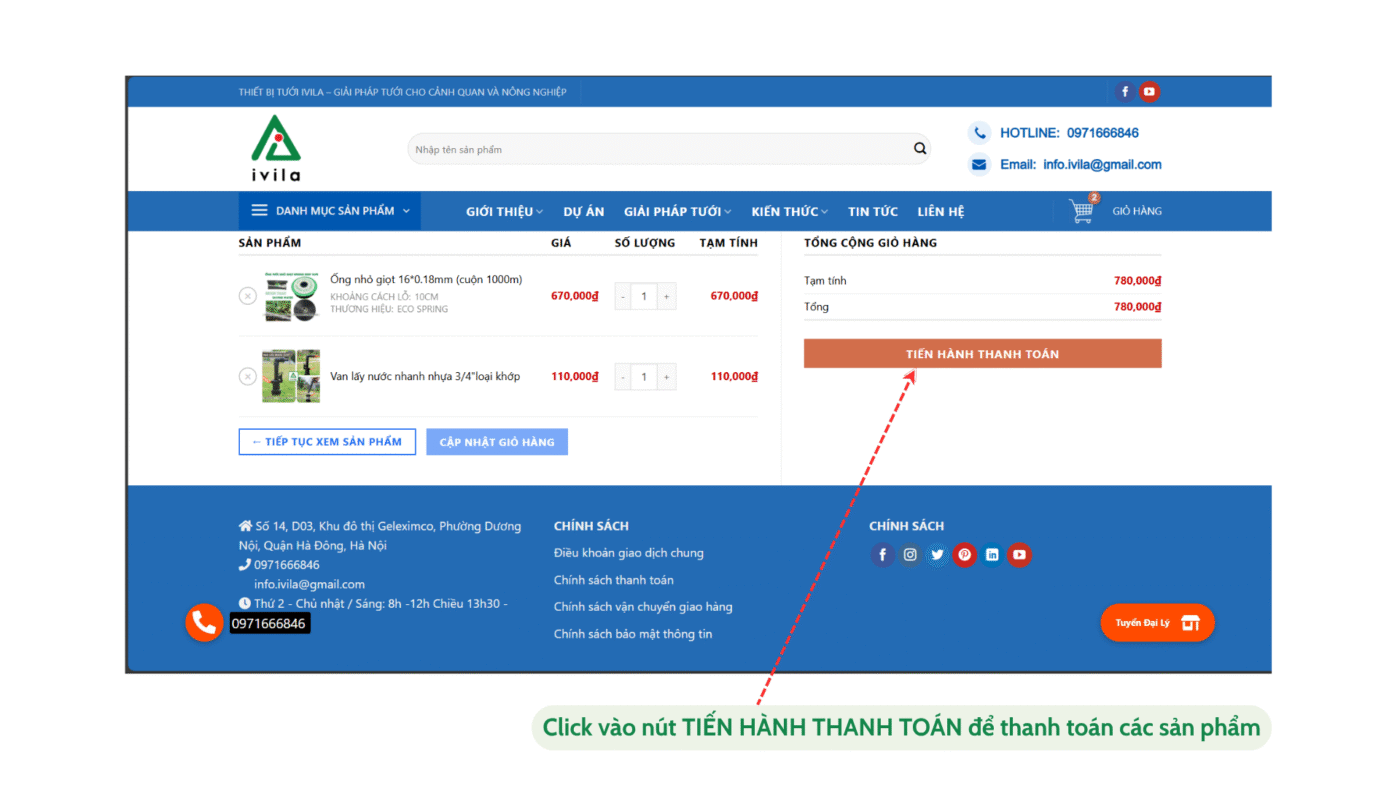Open the DỰ ÁN menu item
The height and width of the screenshot is (788, 1400).
coord(584,212)
